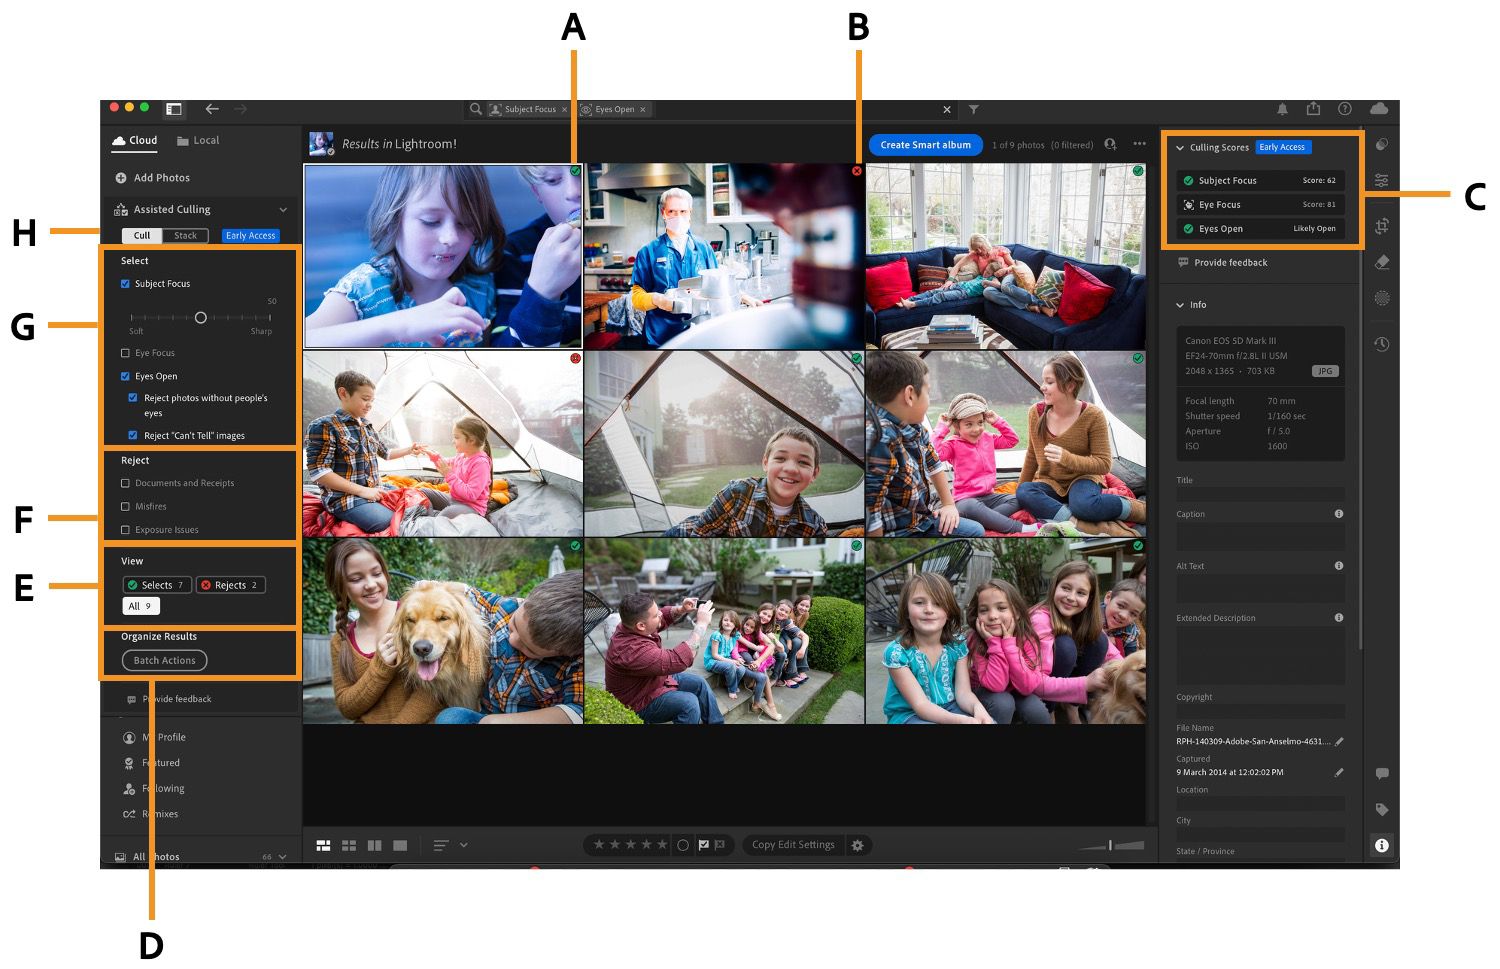
Task: Open Batch Actions
Action: click(164, 659)
